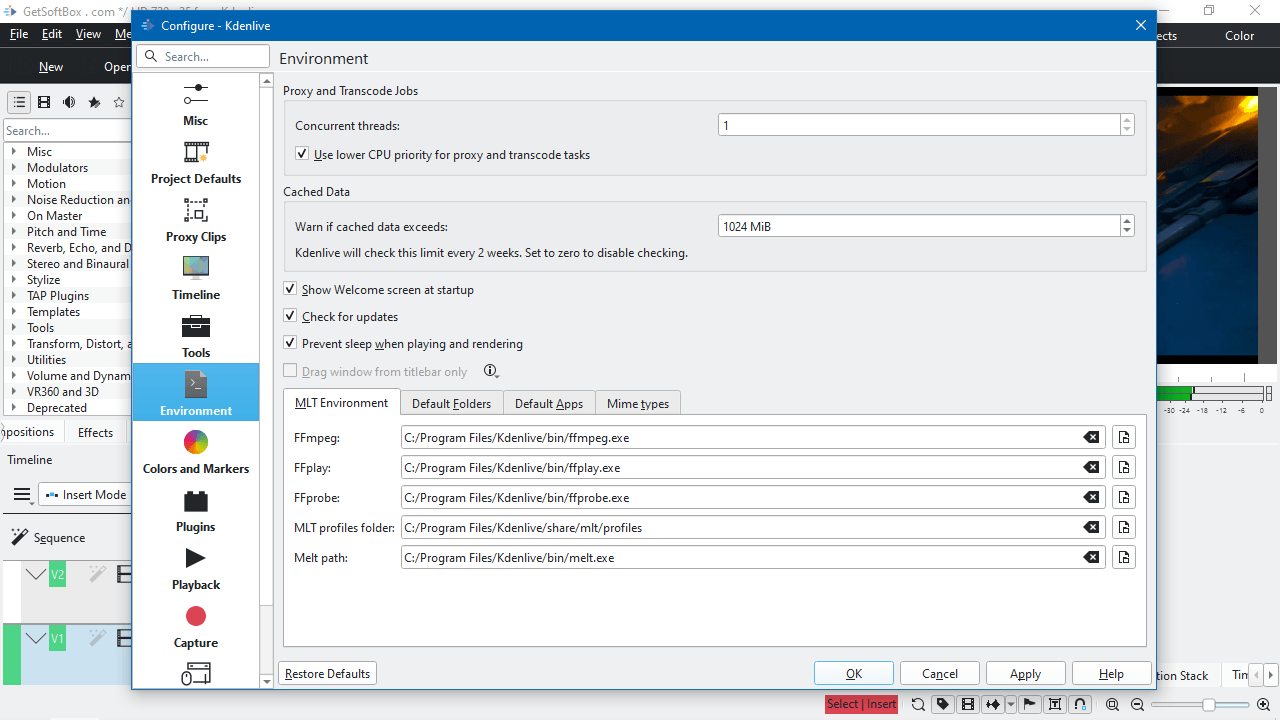1280x720 pixels.
Task: Expand the On Master effects category
Action: pos(14,216)
